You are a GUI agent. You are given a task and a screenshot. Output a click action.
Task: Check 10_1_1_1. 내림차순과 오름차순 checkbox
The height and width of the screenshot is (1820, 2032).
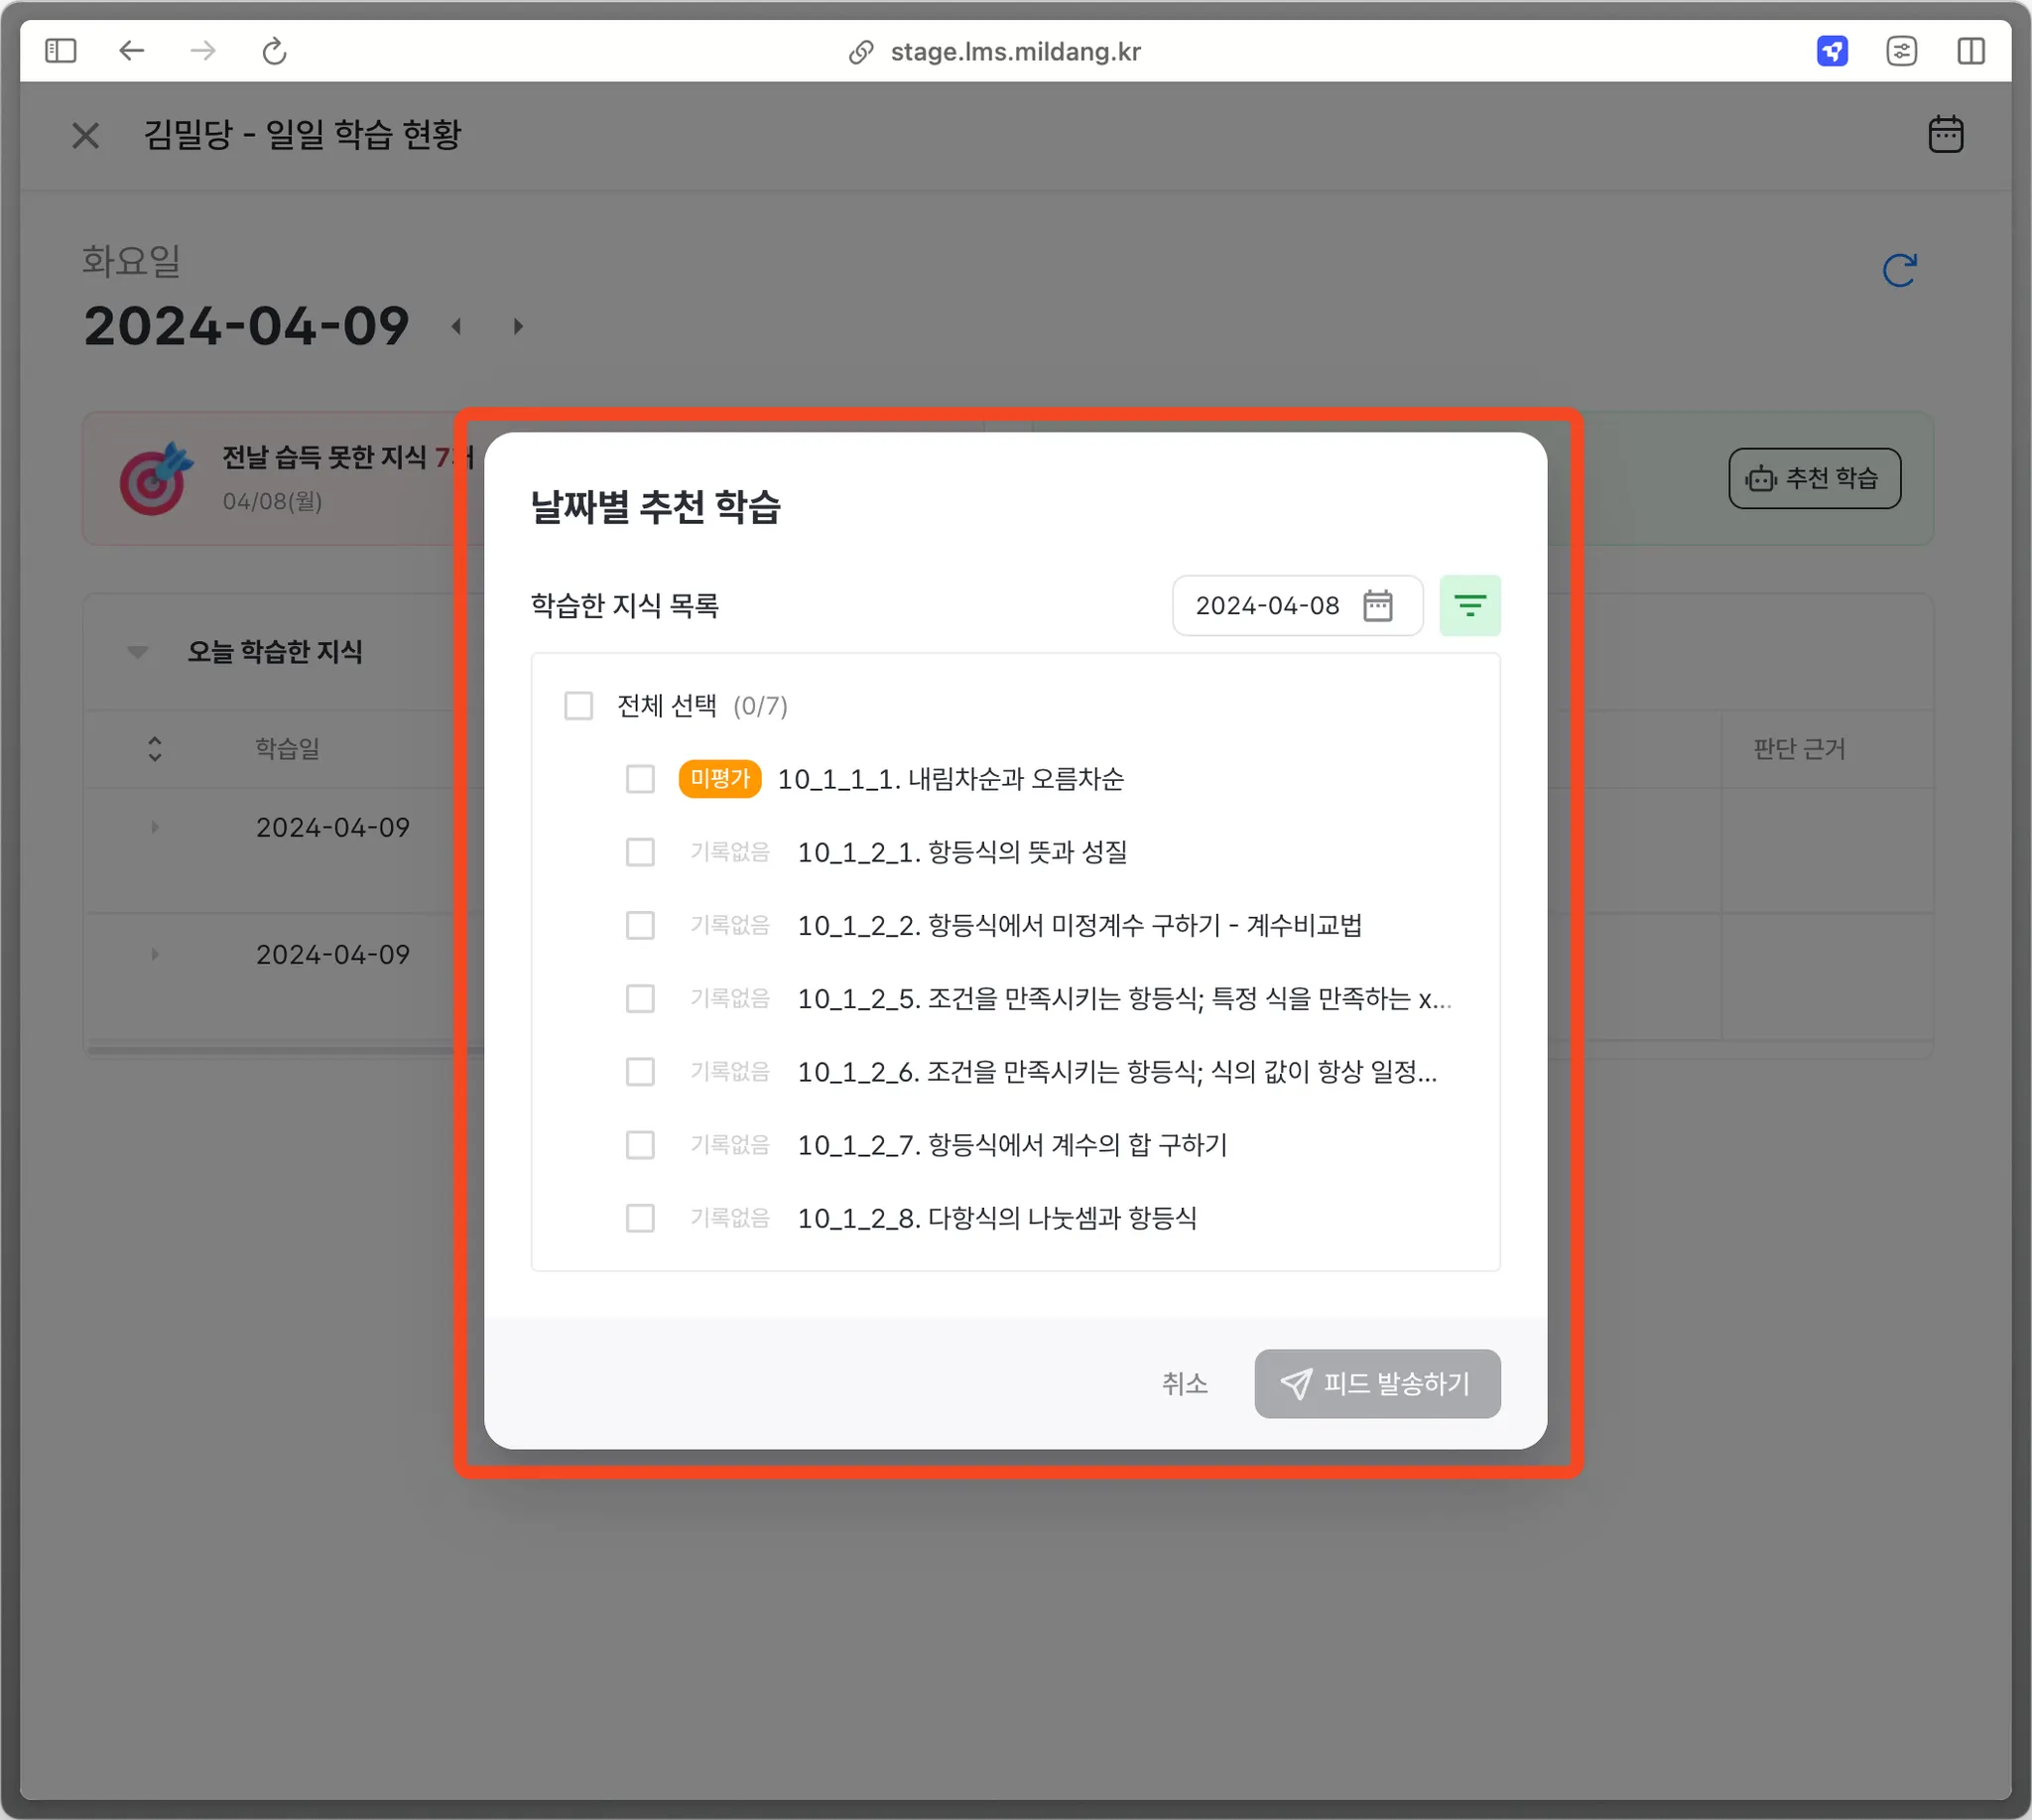pyautogui.click(x=640, y=779)
